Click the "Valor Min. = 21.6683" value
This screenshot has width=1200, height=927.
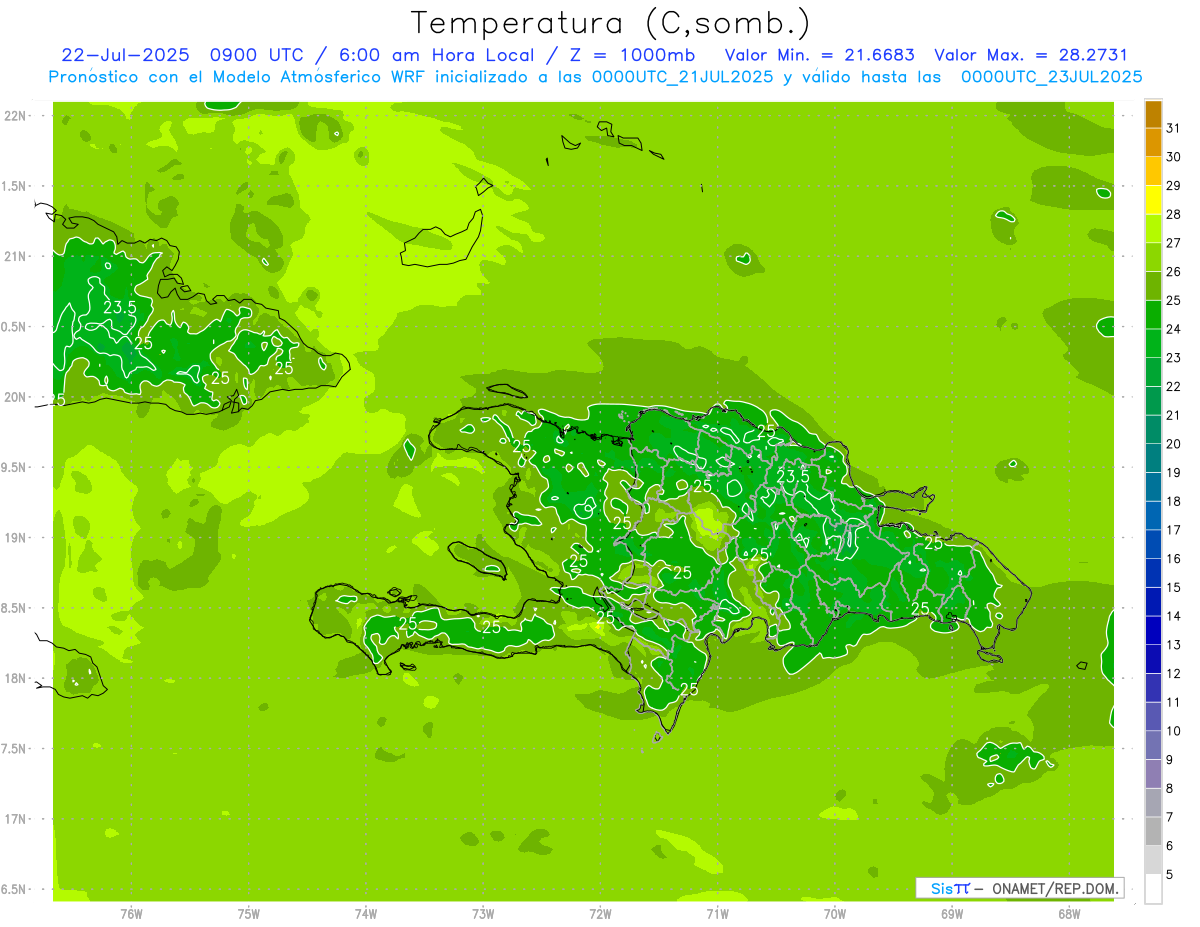(819, 55)
